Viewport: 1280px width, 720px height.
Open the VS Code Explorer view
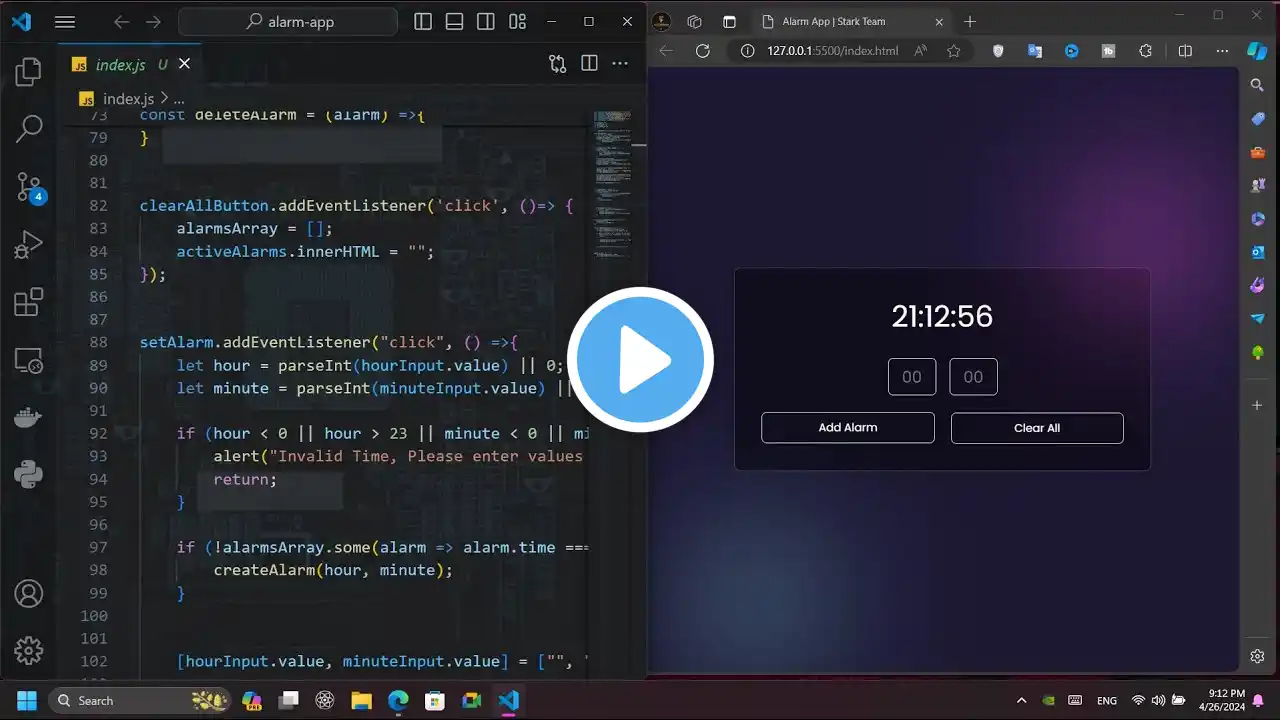(x=29, y=72)
